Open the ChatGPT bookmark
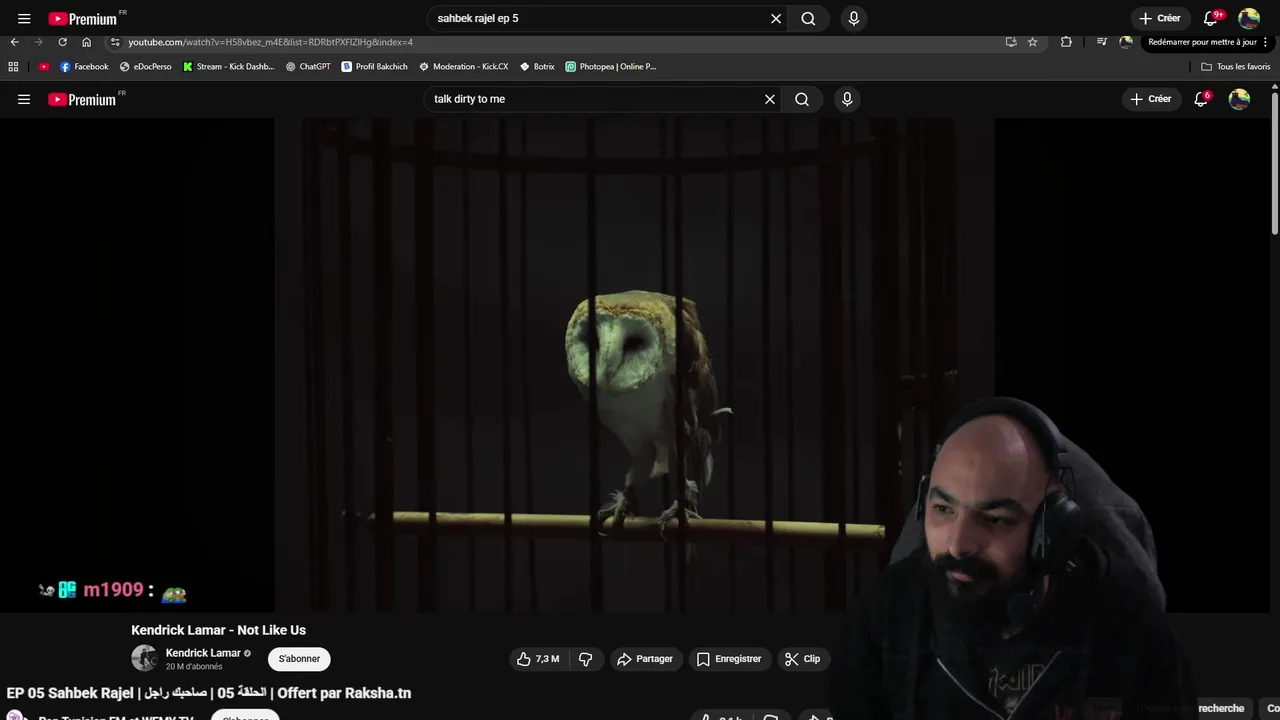 pos(308,67)
